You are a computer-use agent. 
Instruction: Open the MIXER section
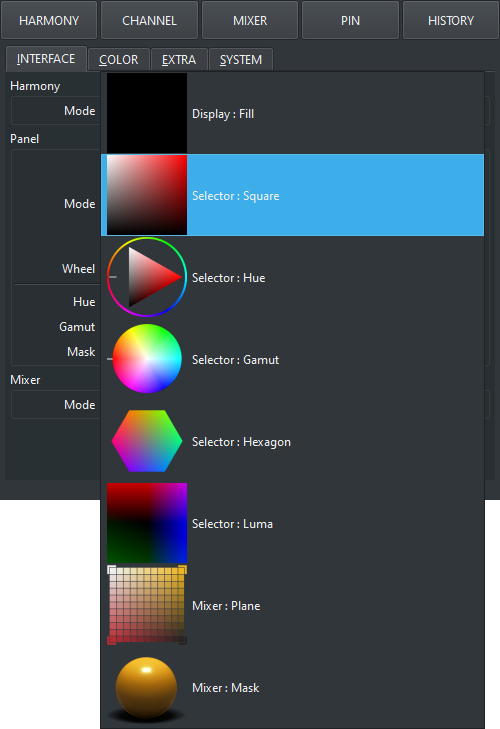[x=250, y=20]
